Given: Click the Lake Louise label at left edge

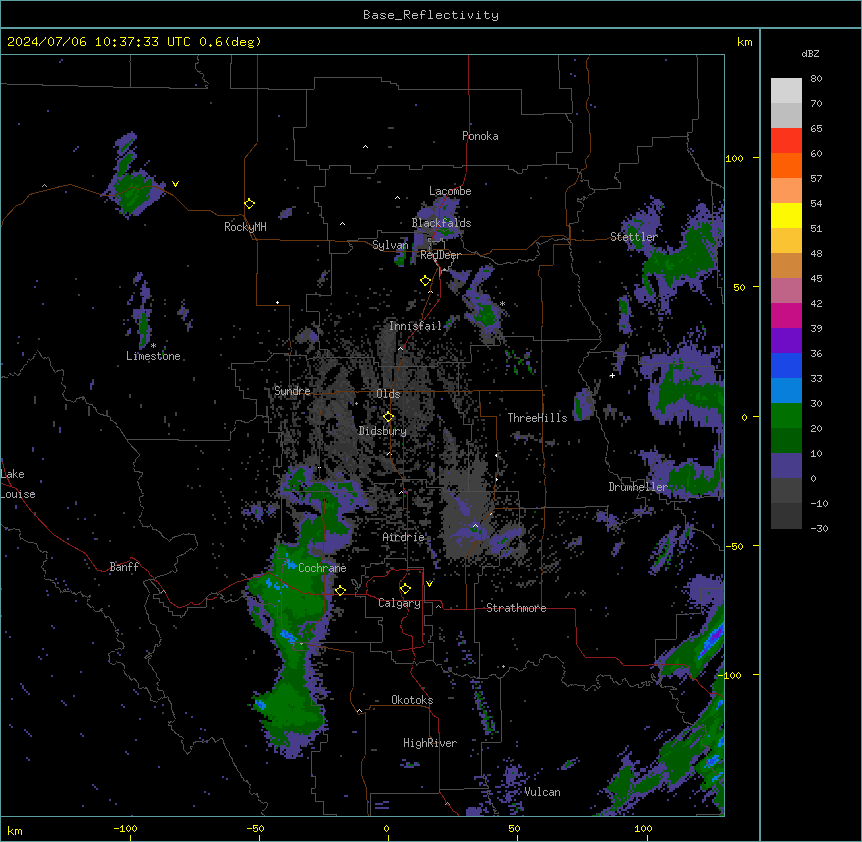Looking at the screenshot, I should click(17, 484).
